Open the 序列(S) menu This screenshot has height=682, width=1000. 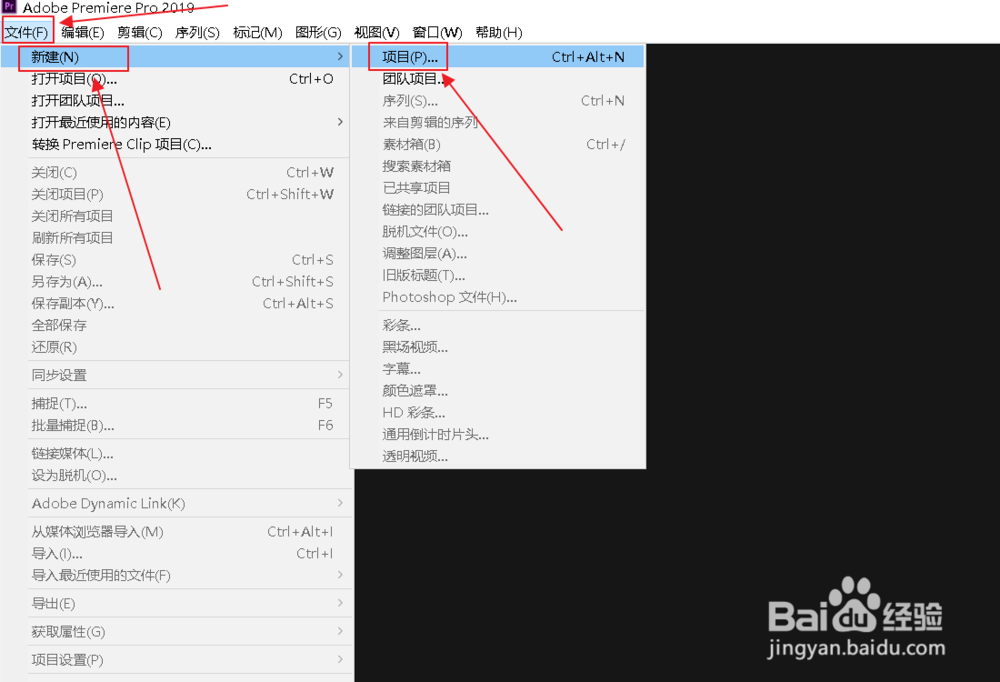point(198,31)
